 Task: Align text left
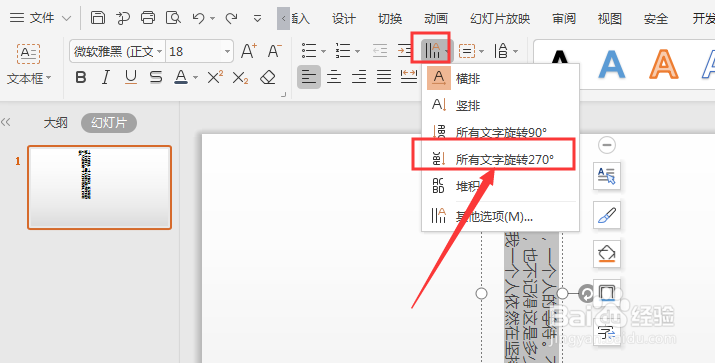pyautogui.click(x=309, y=77)
